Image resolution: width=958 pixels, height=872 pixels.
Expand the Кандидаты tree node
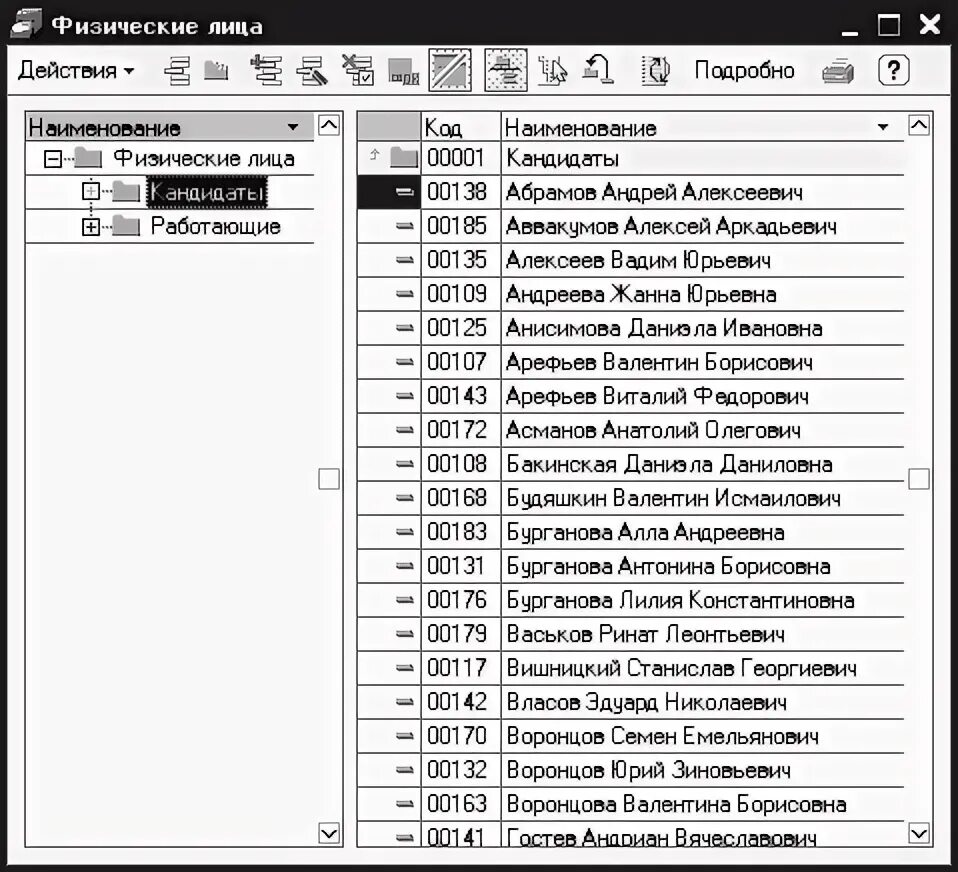pyautogui.click(x=90, y=192)
